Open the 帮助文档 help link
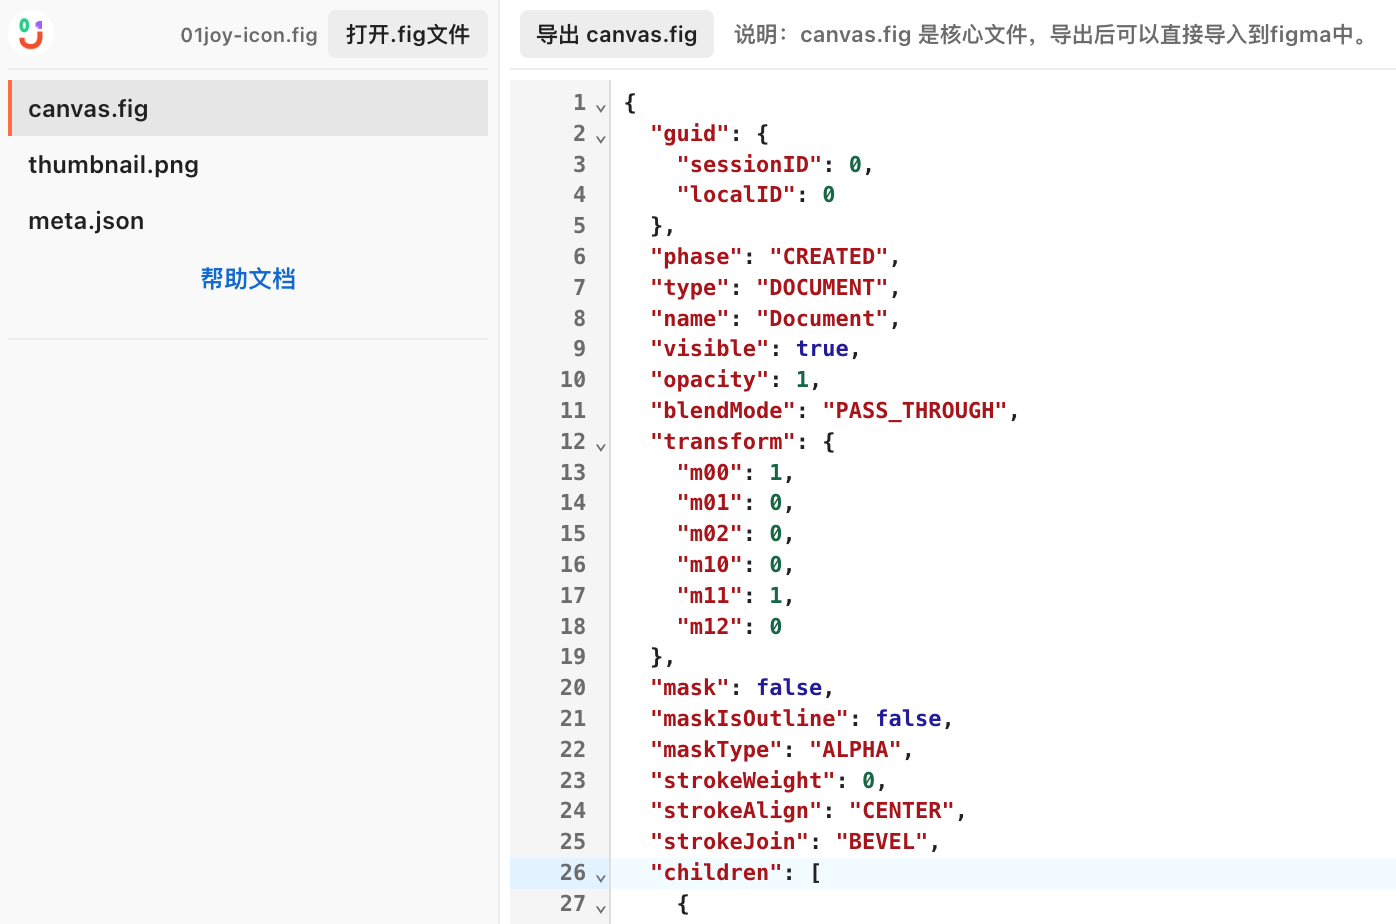 point(248,279)
